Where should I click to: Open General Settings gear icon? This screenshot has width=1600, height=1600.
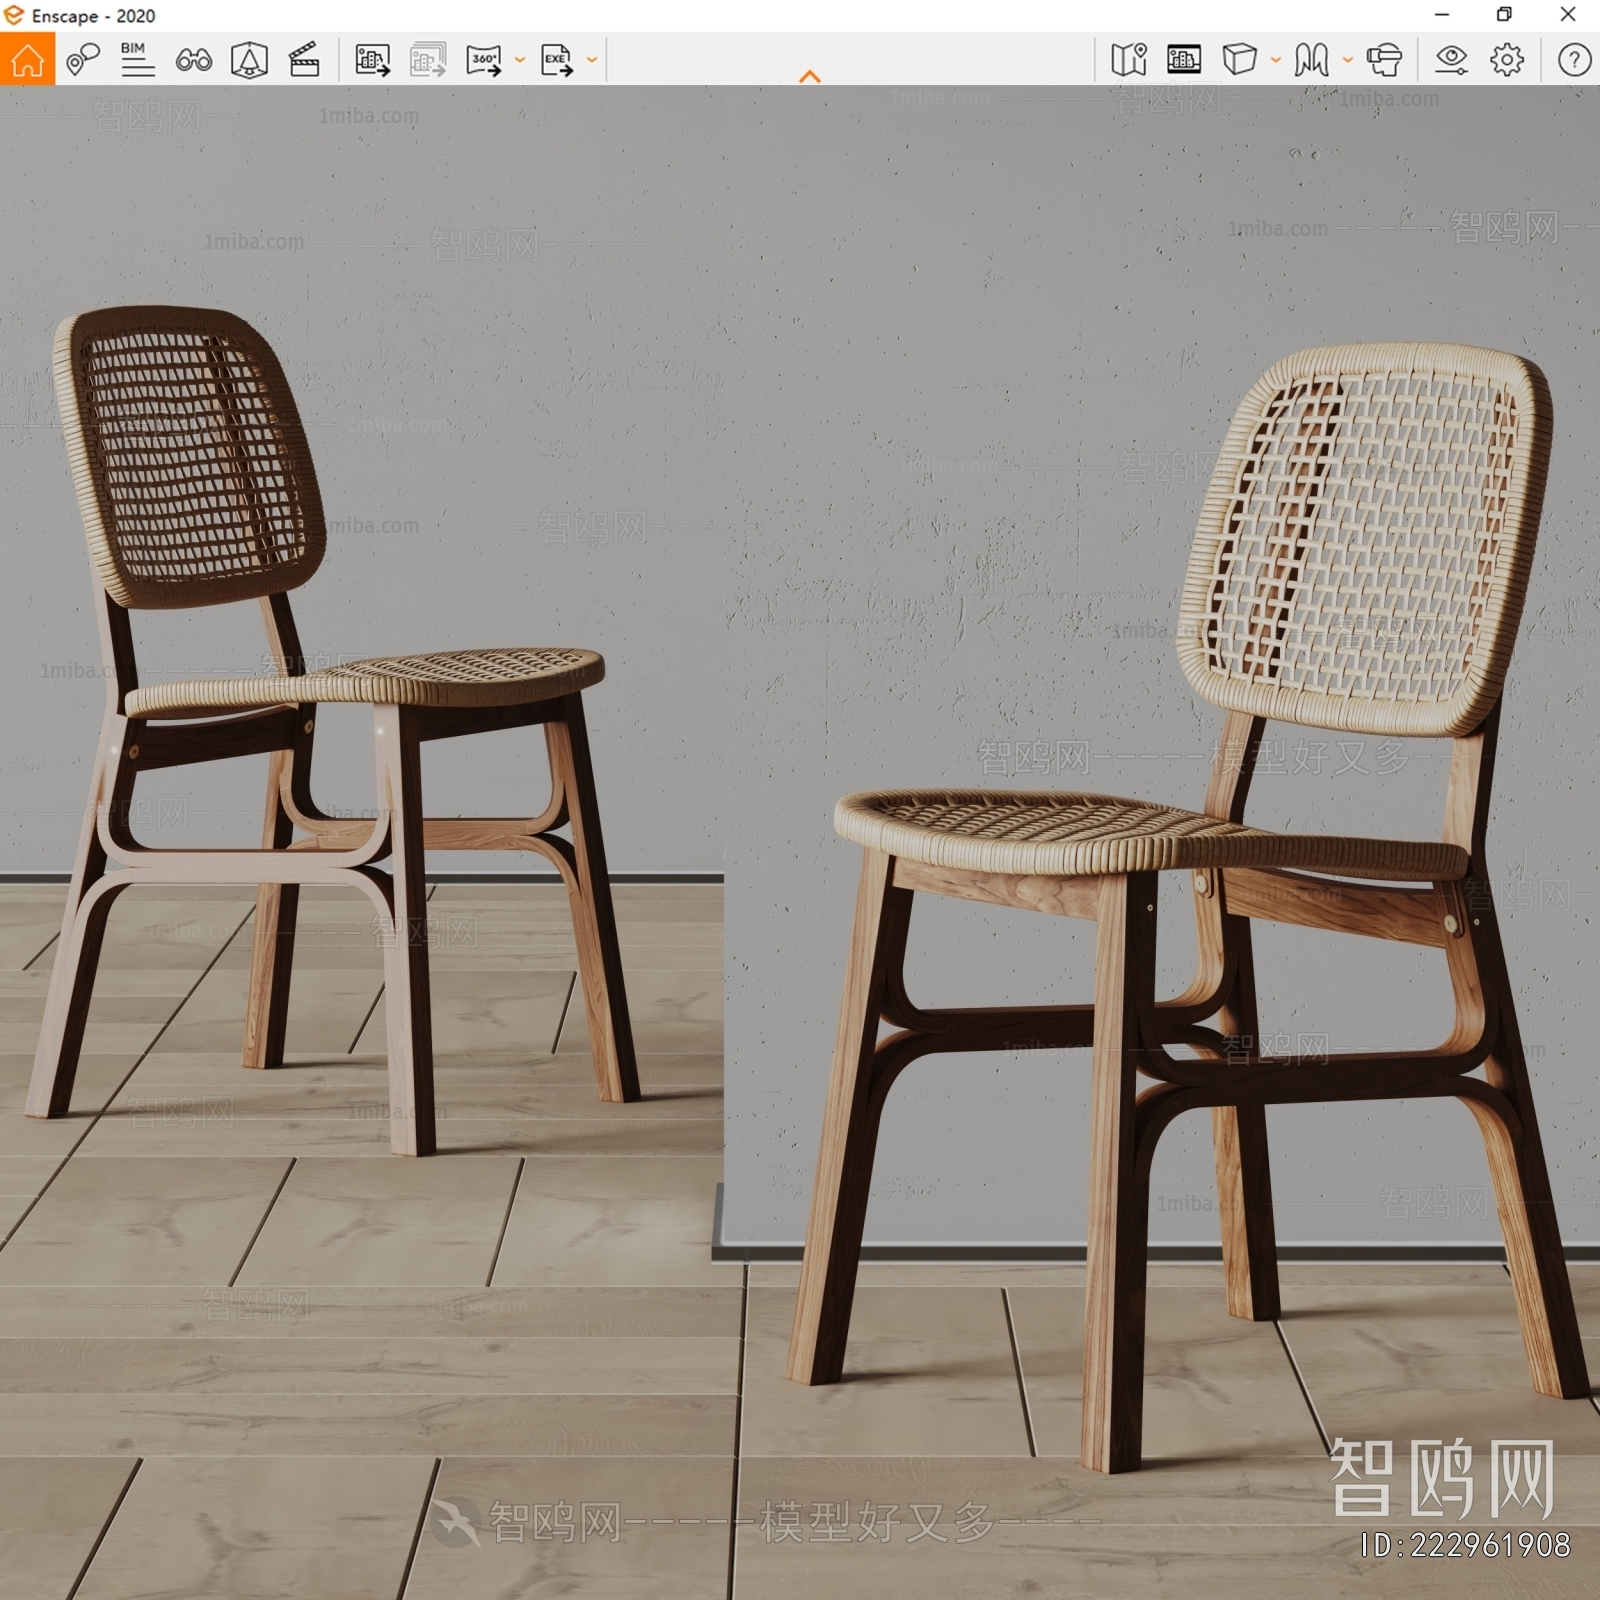click(1507, 60)
